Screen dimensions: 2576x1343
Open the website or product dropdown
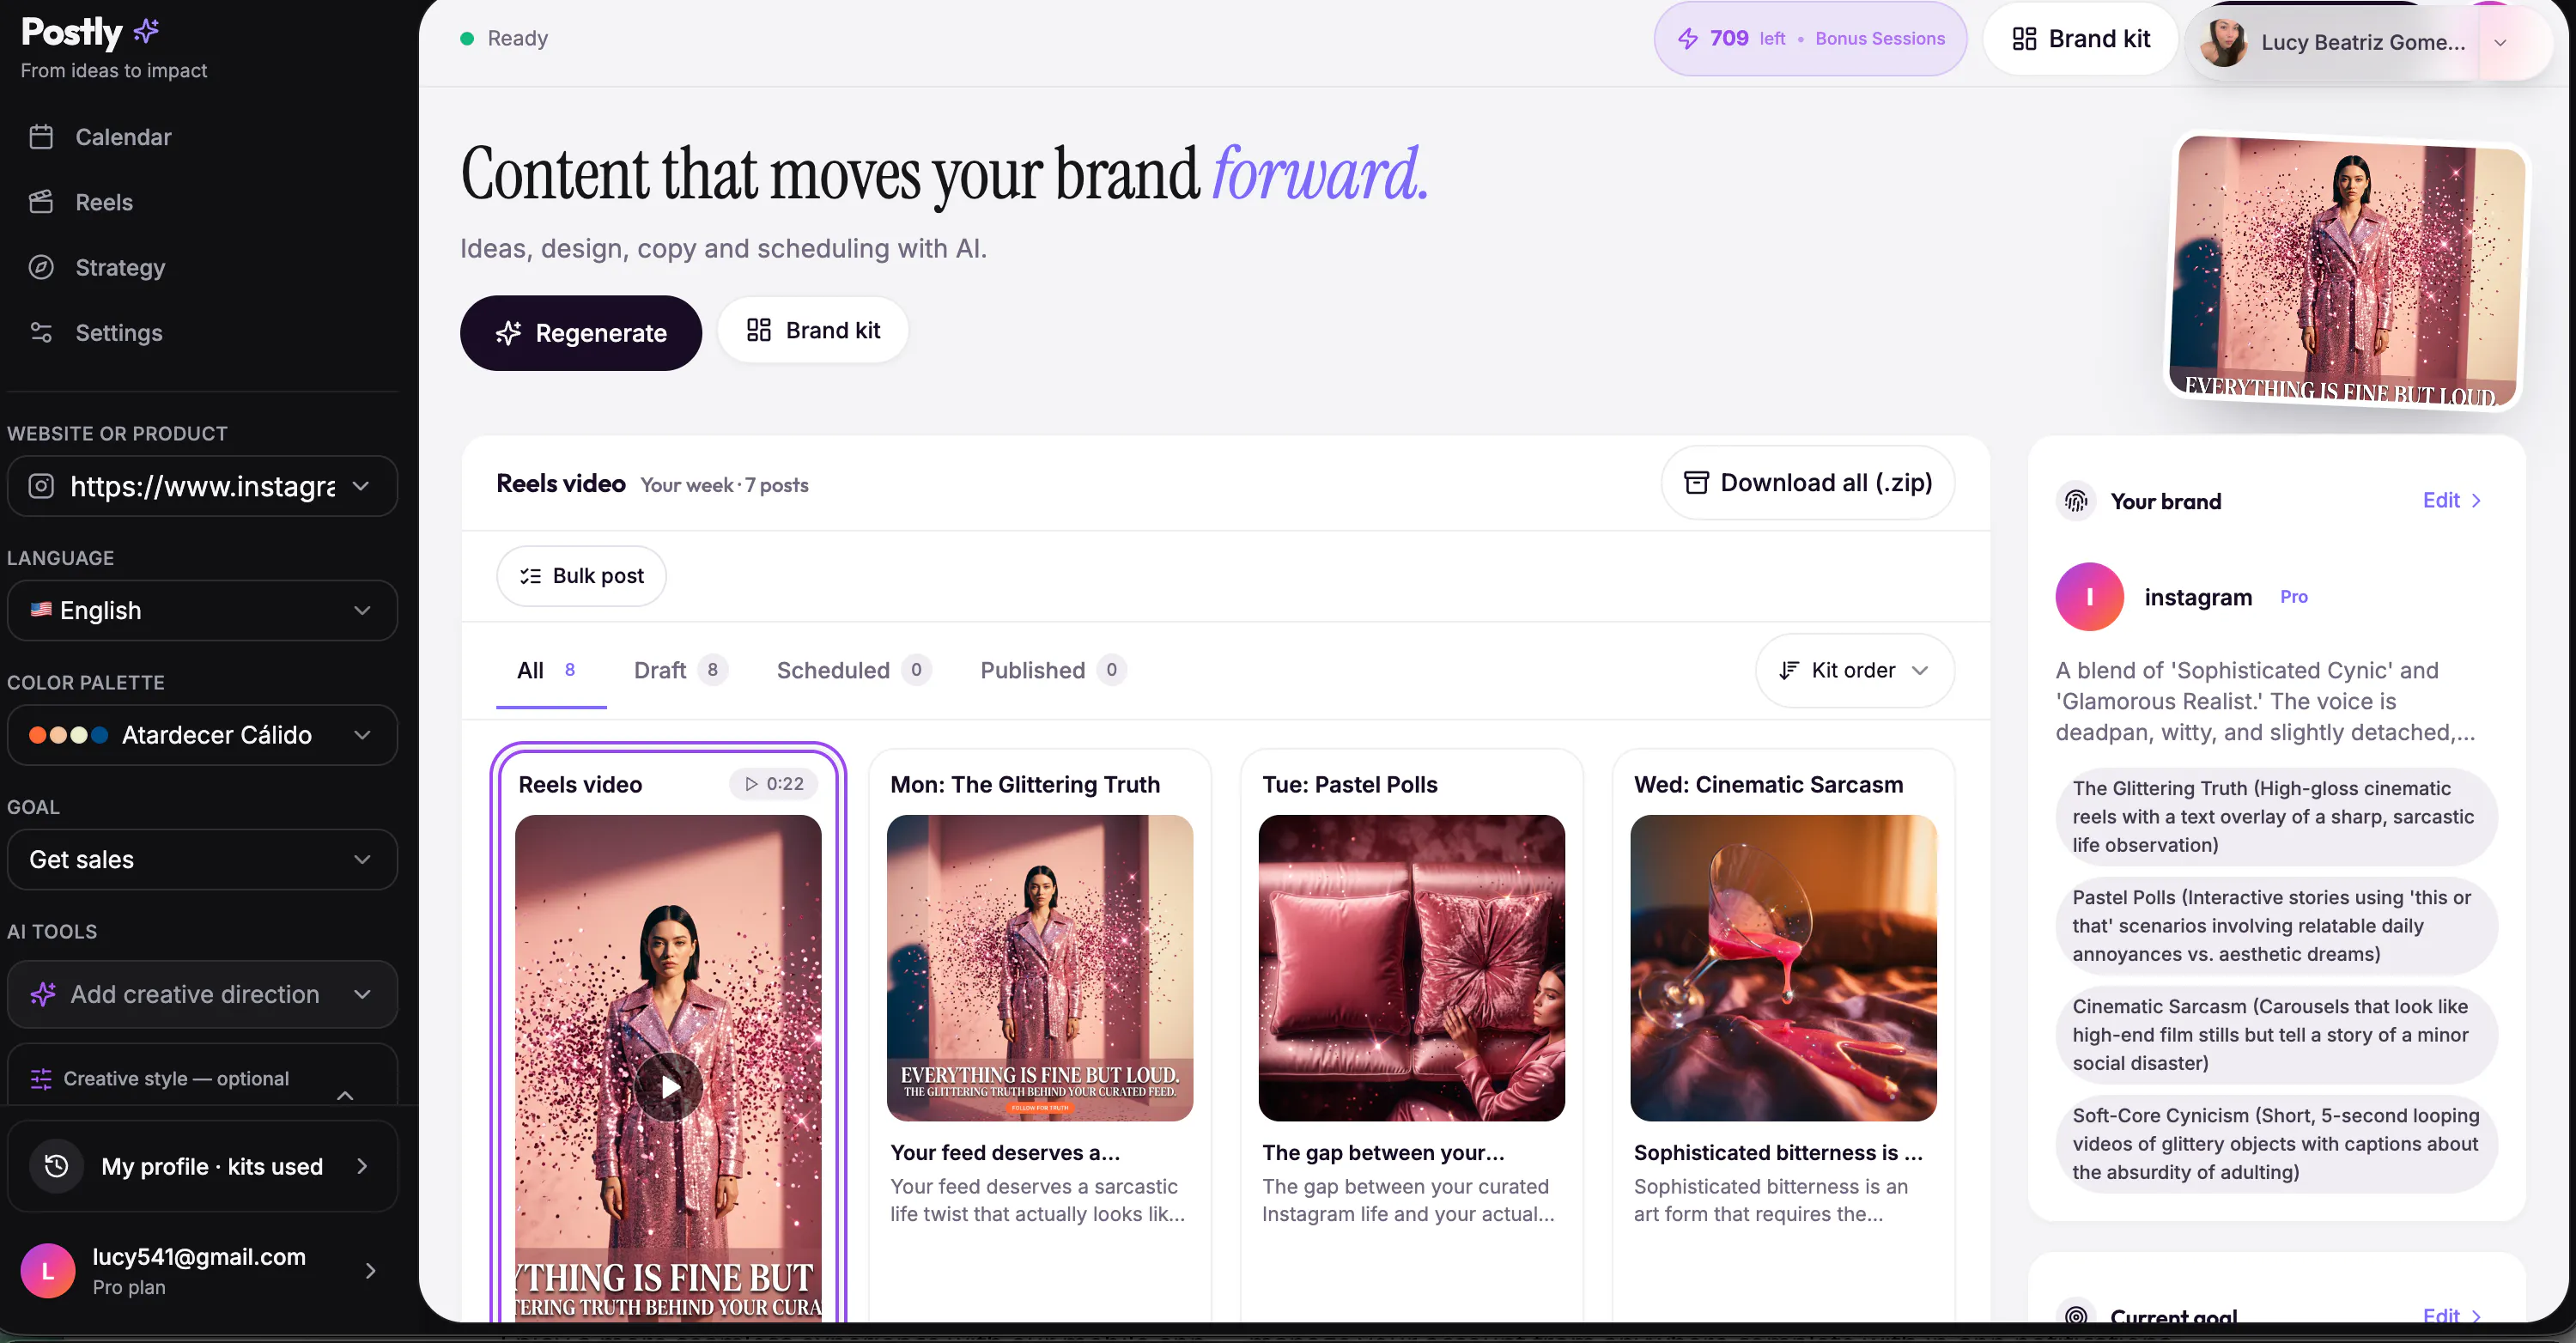click(x=202, y=486)
